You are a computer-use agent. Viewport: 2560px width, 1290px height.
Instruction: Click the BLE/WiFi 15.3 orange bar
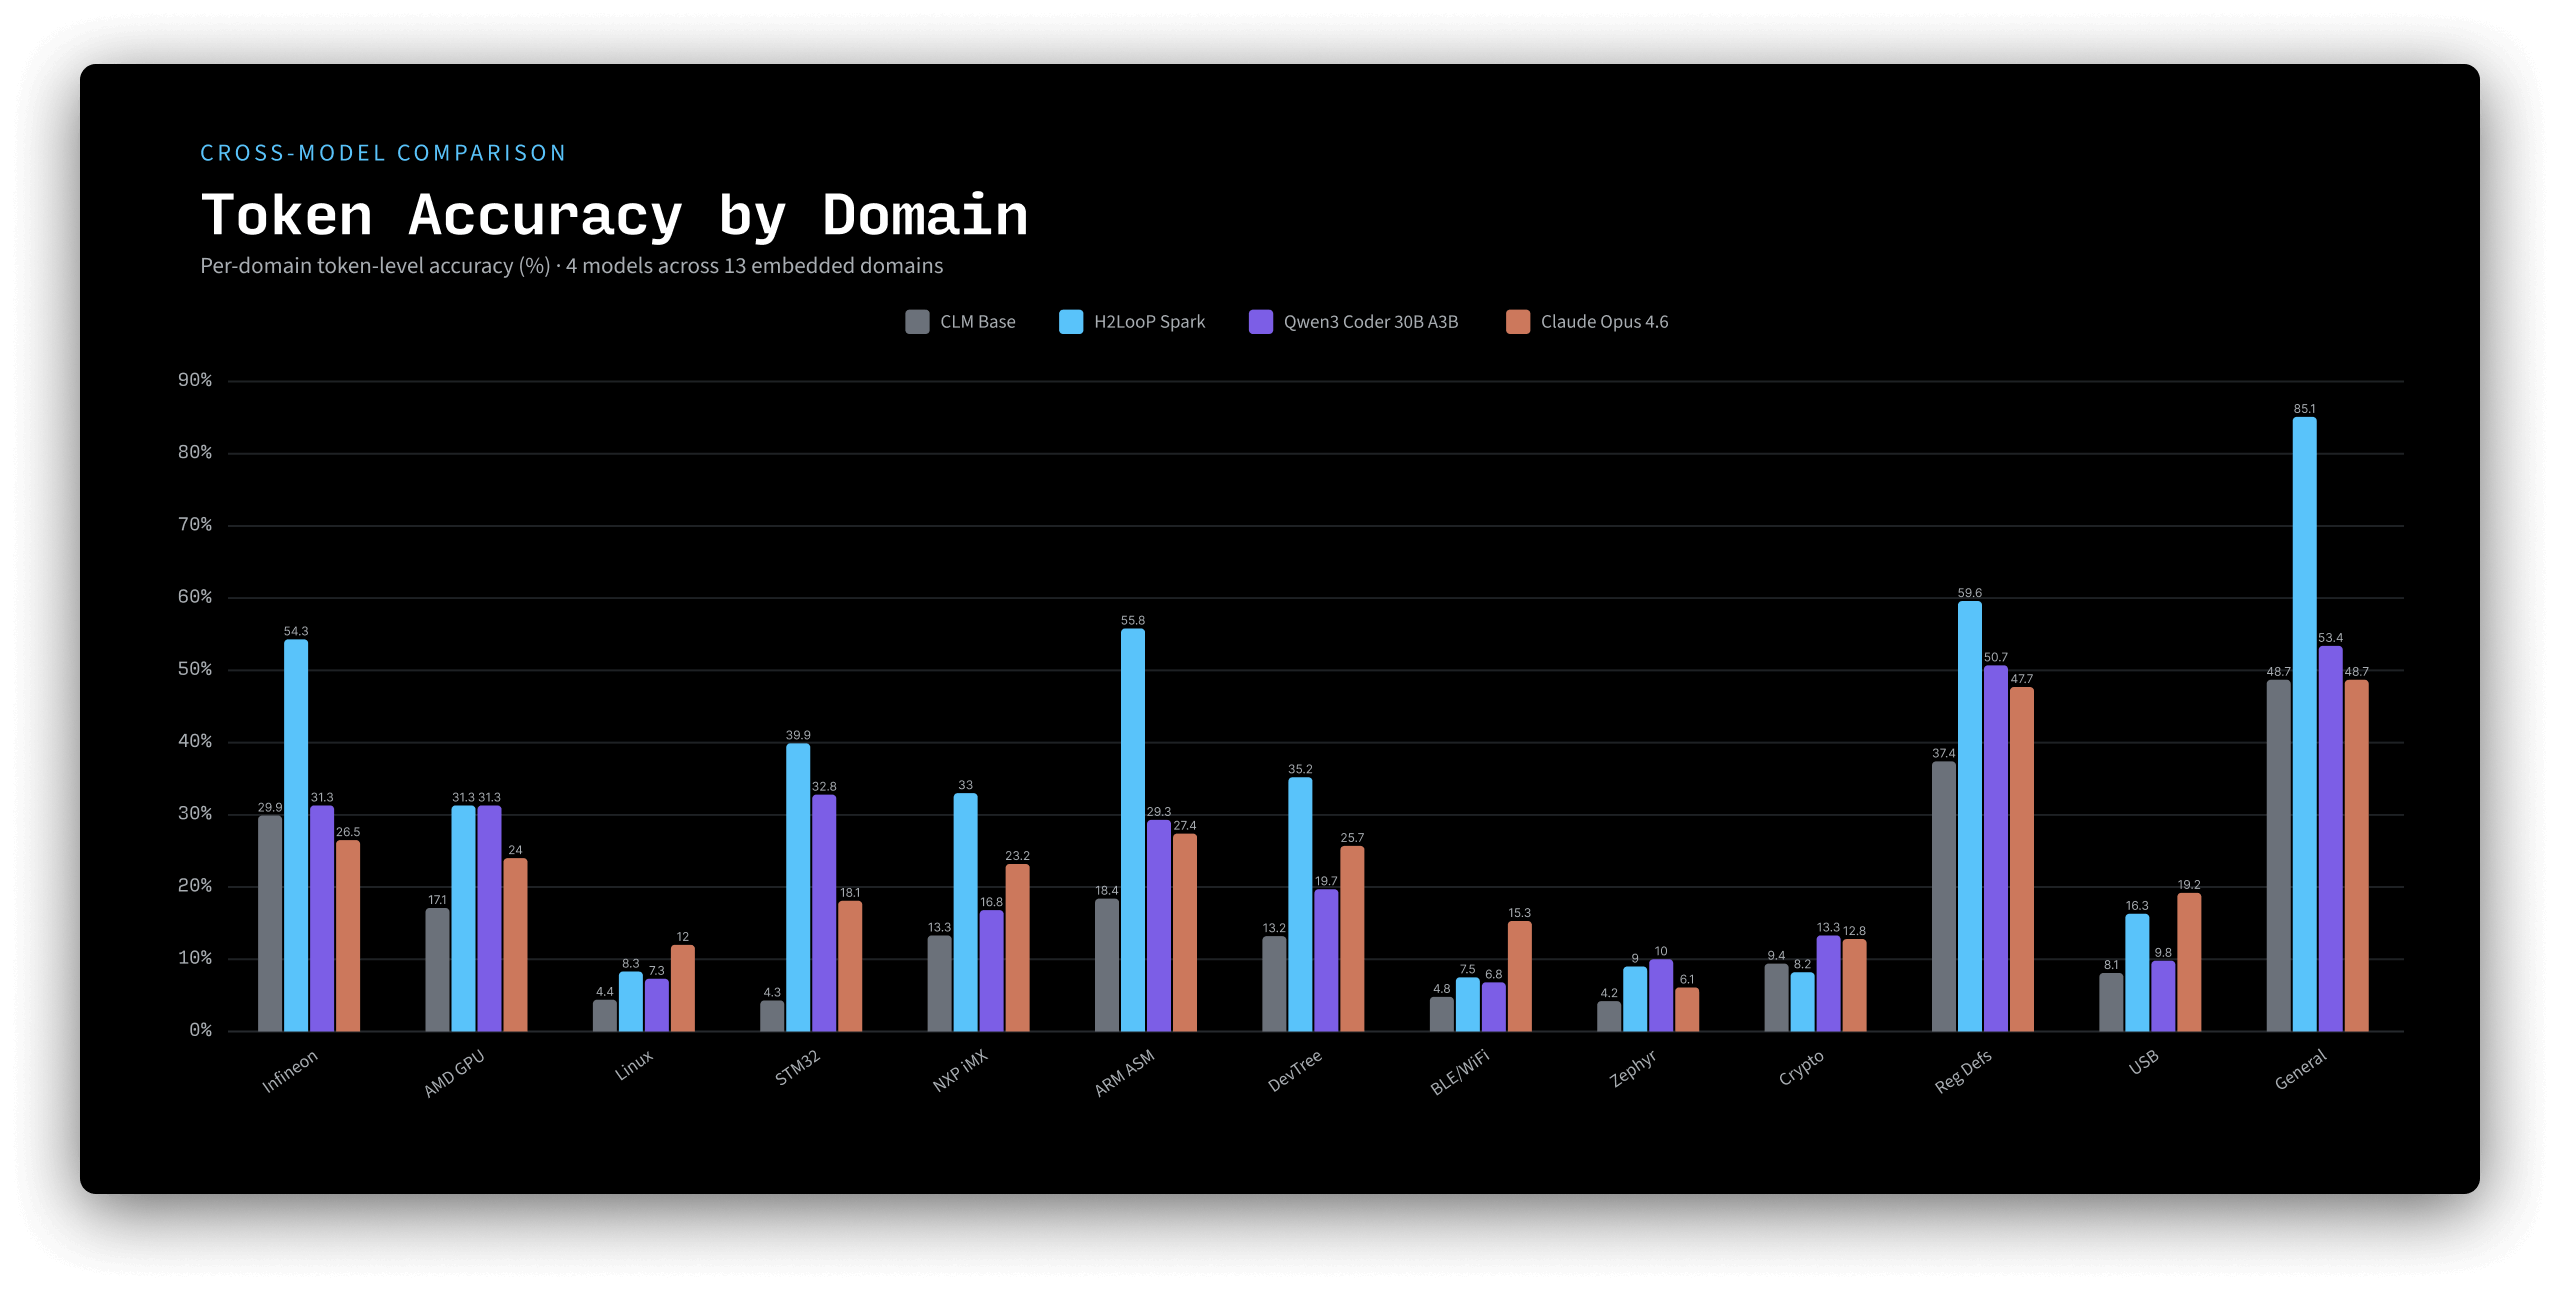pos(1519,976)
